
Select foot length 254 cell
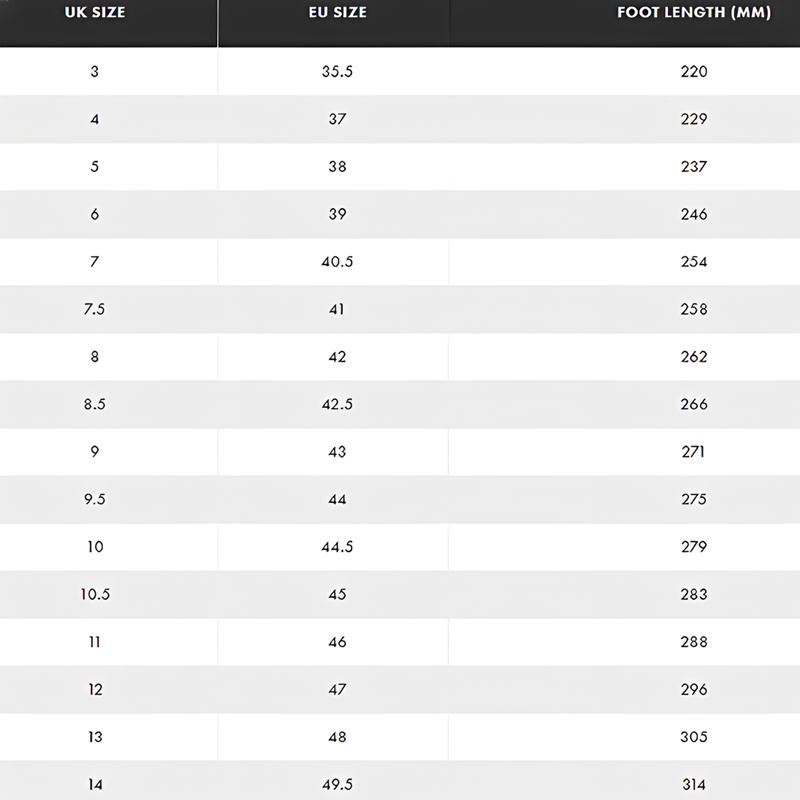tap(693, 262)
